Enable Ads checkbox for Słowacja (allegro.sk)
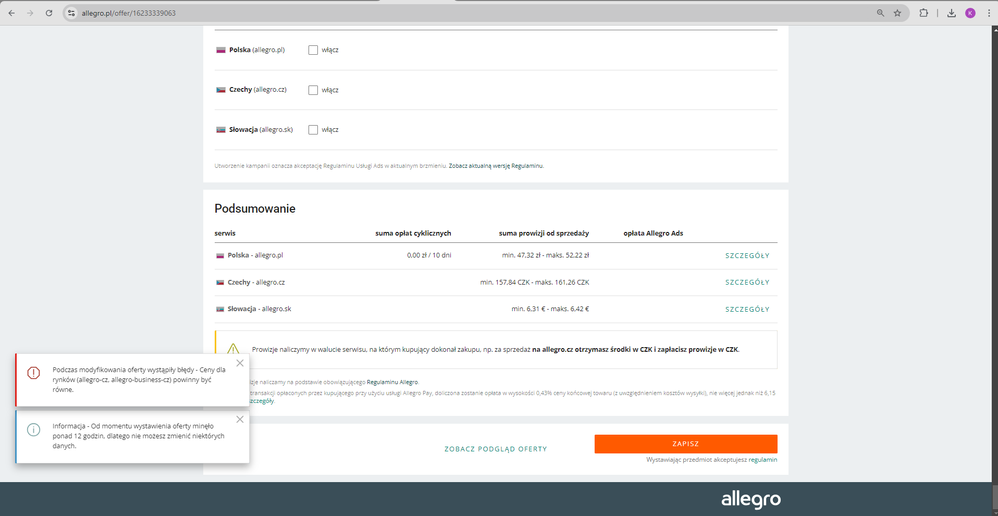 313,130
